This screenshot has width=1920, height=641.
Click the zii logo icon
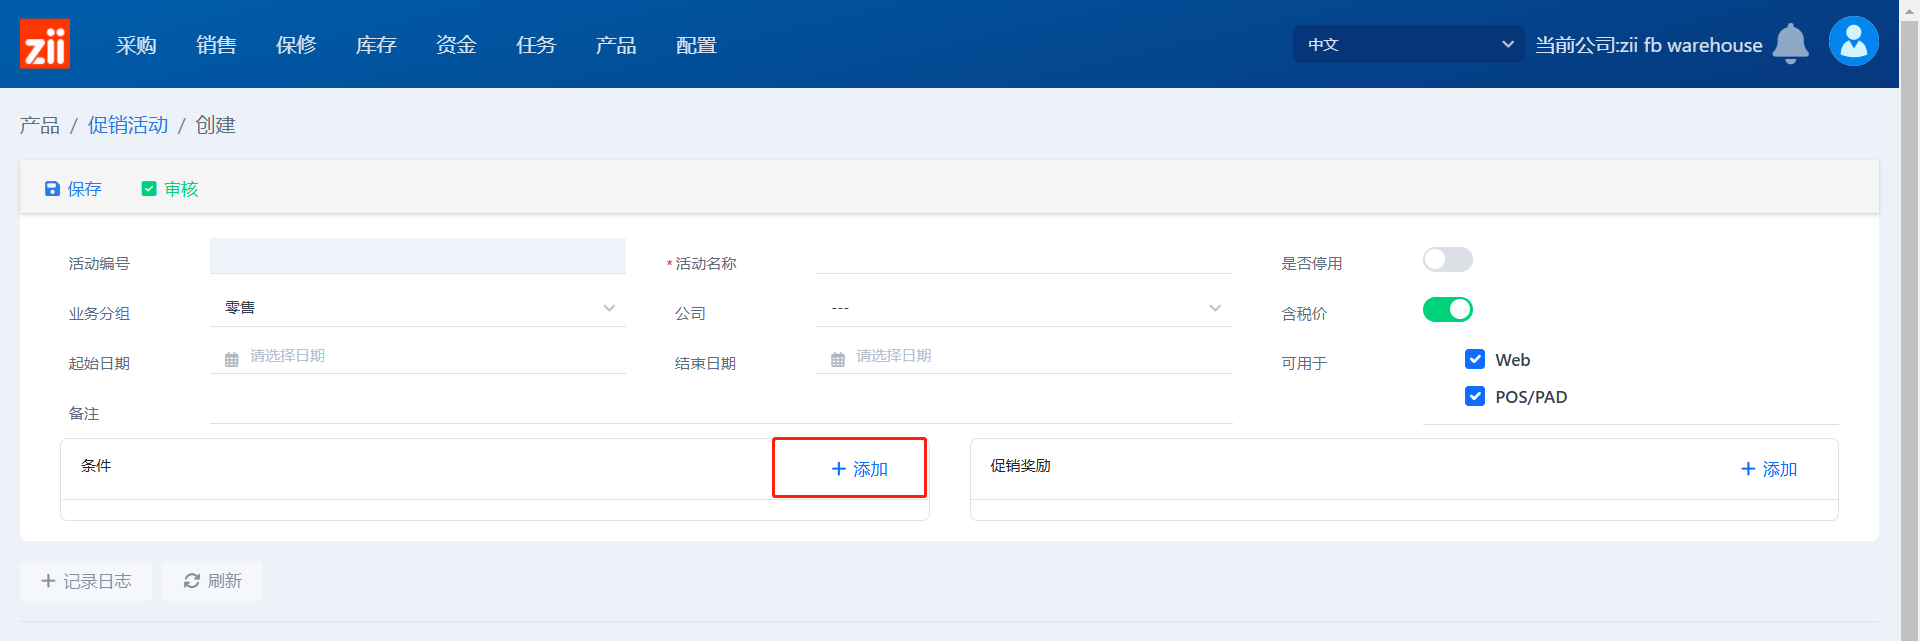tap(45, 44)
